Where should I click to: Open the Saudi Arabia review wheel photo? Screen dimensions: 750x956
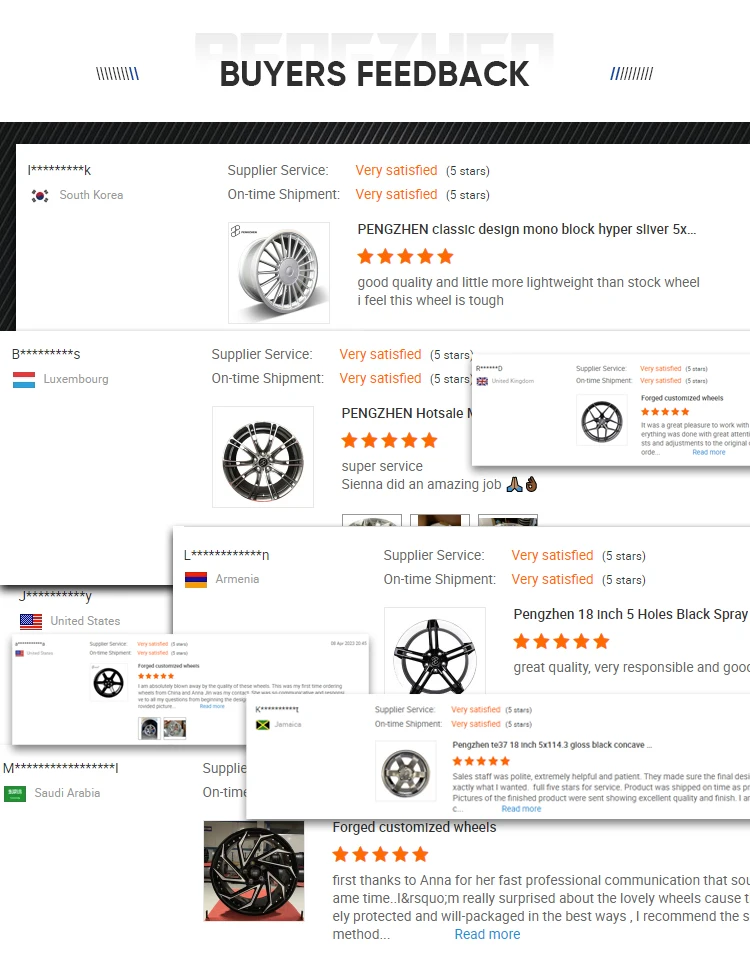254,871
